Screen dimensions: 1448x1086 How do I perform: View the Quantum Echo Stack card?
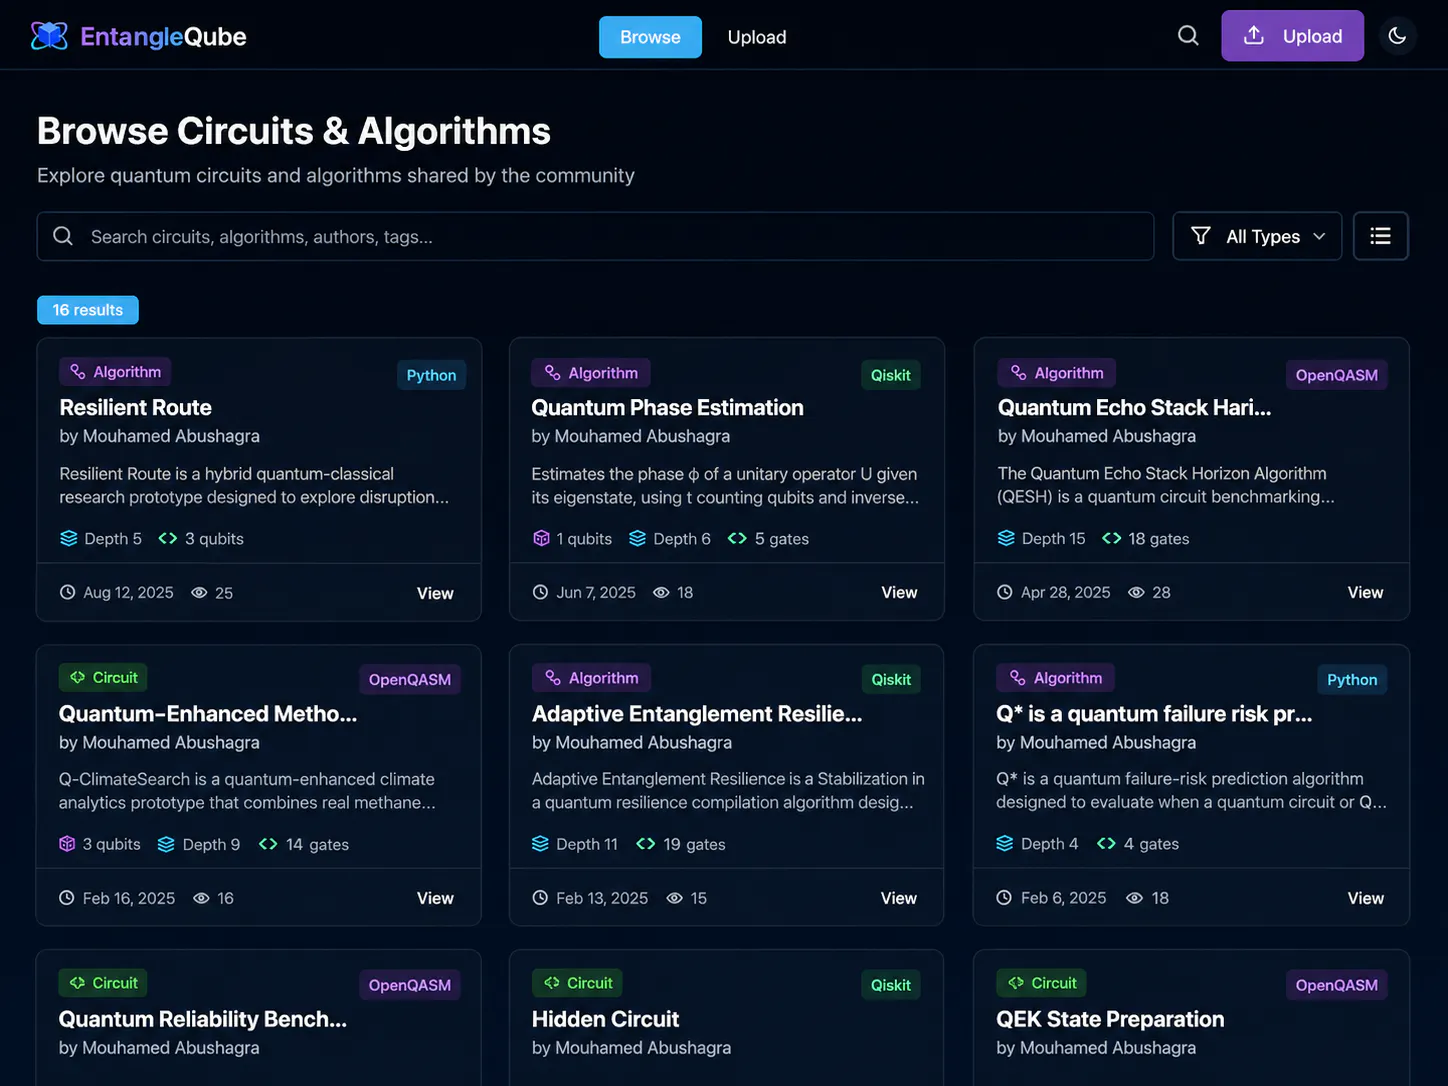click(x=1365, y=592)
